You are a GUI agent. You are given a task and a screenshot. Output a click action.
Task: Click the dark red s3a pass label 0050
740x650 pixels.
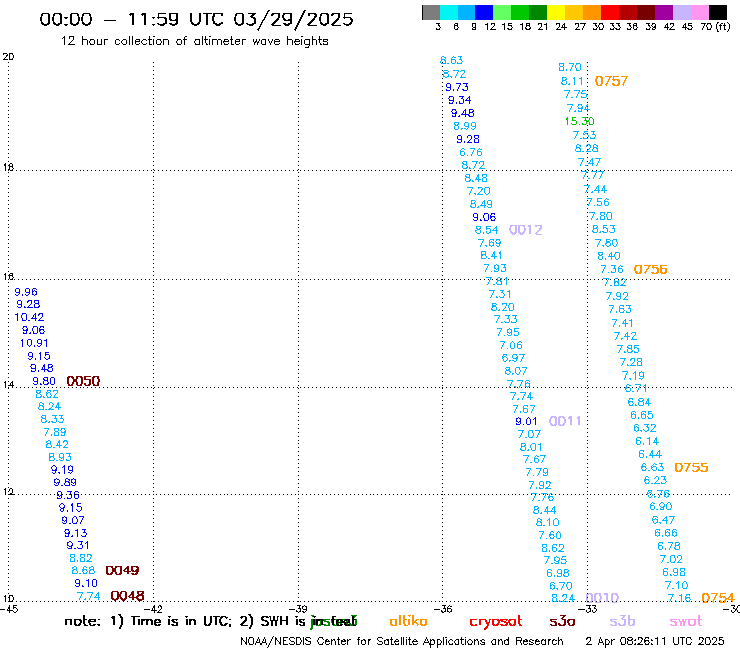pyautogui.click(x=83, y=381)
